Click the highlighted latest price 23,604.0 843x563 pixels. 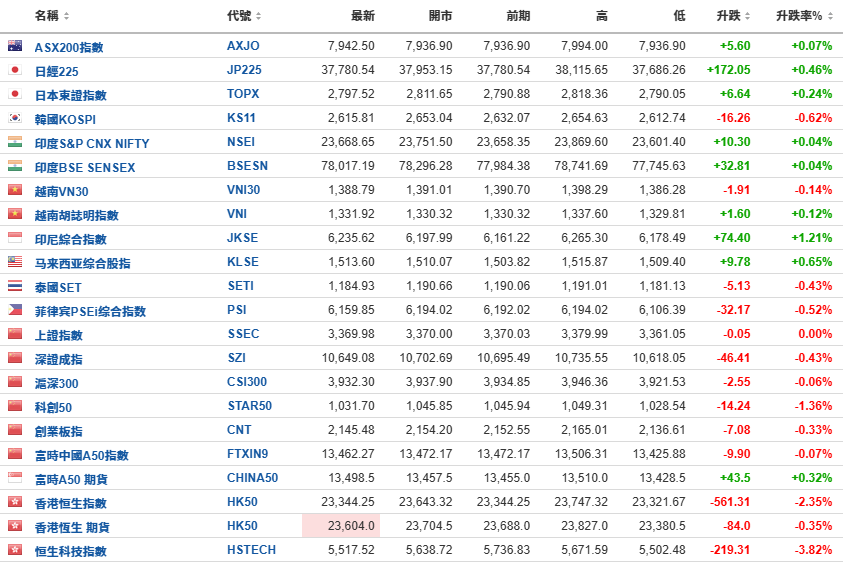[x=351, y=526]
